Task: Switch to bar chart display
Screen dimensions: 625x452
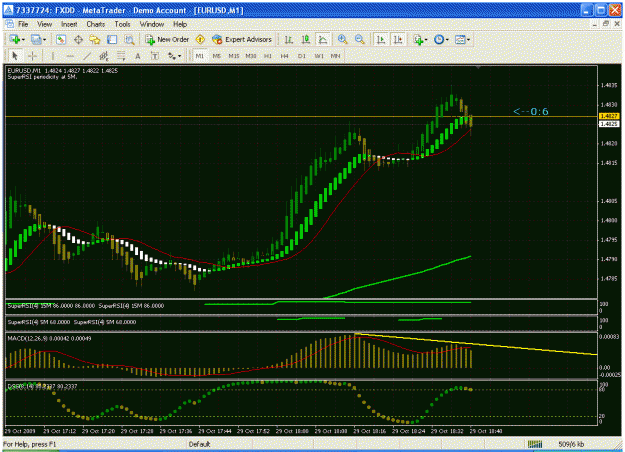Action: pyautogui.click(x=289, y=39)
